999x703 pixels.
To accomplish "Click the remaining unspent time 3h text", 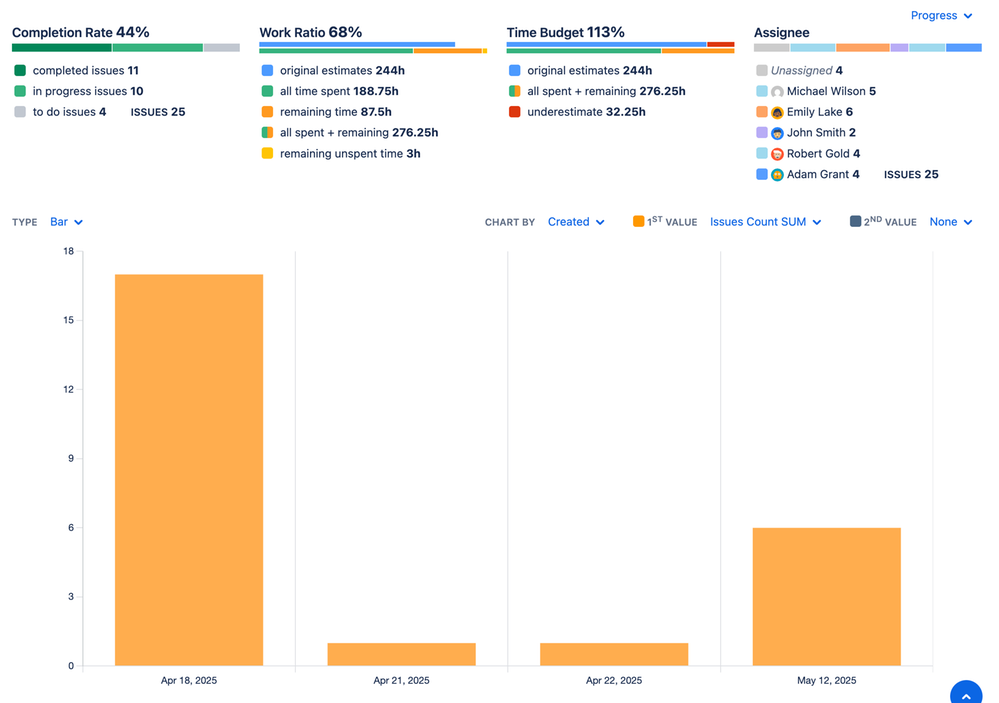I will click(x=350, y=153).
